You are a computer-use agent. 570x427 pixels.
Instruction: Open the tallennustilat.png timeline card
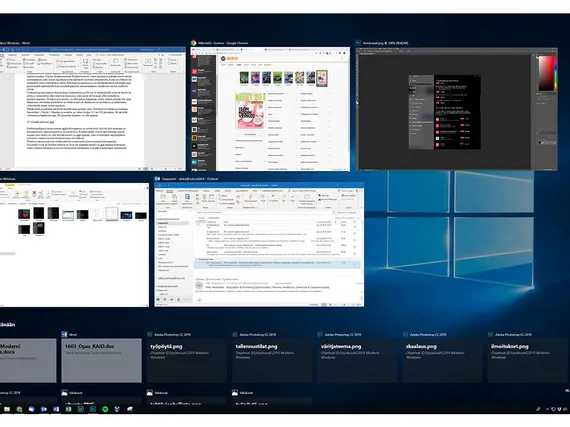pyautogui.click(x=272, y=360)
